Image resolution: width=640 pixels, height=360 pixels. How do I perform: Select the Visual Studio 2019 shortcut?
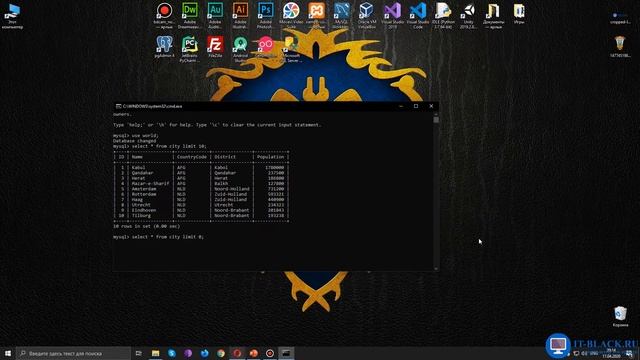pyautogui.click(x=392, y=15)
